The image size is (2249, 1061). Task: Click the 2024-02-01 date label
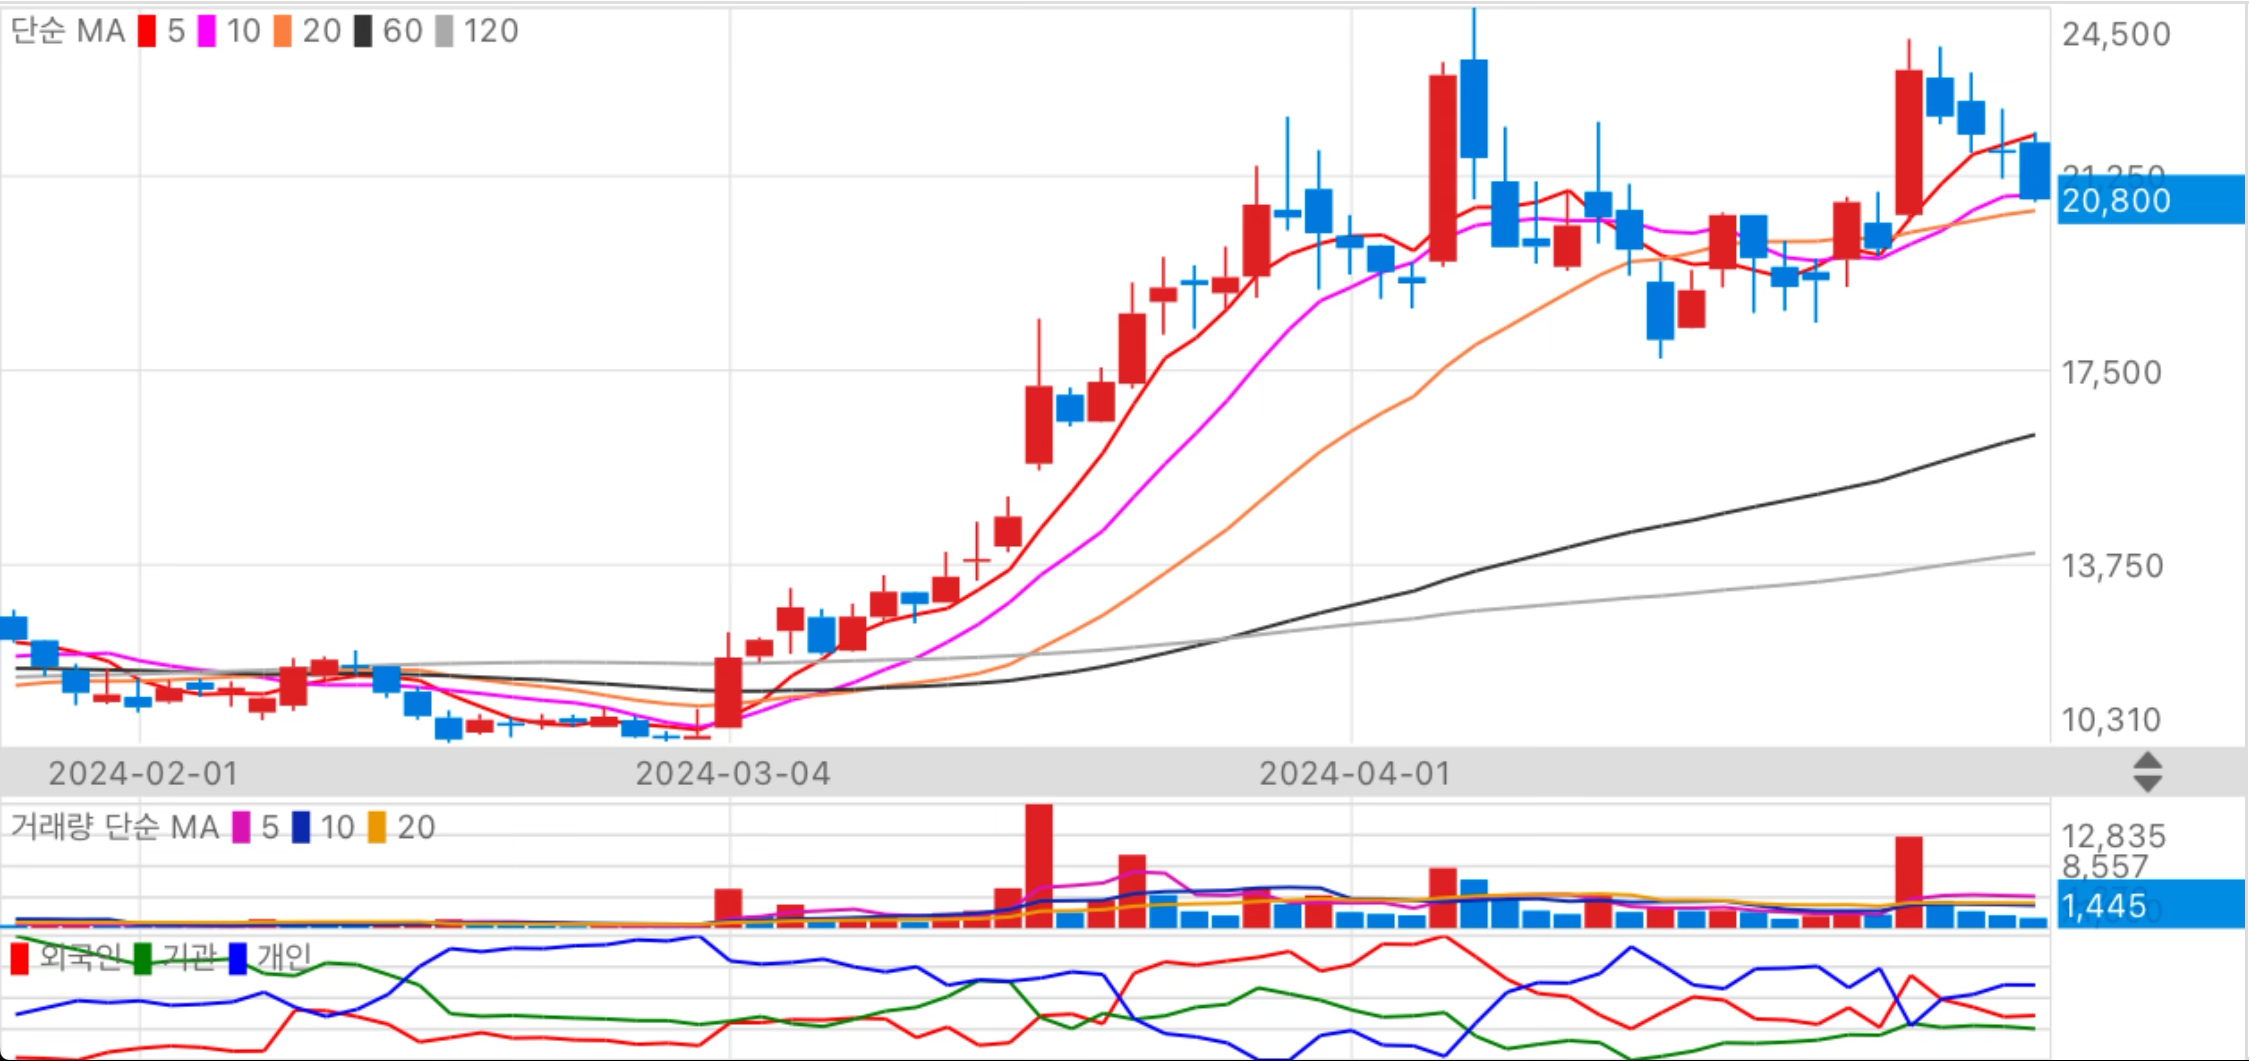tap(143, 773)
